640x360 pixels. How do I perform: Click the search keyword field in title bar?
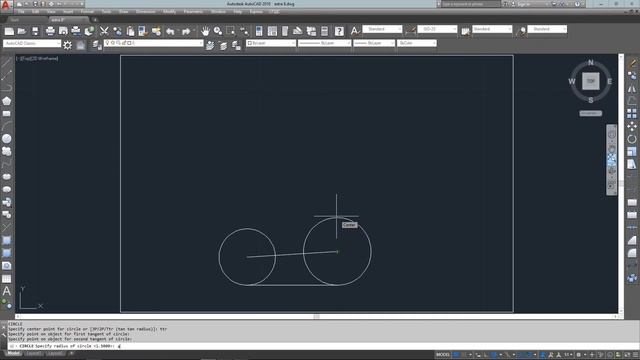pos(471,4)
